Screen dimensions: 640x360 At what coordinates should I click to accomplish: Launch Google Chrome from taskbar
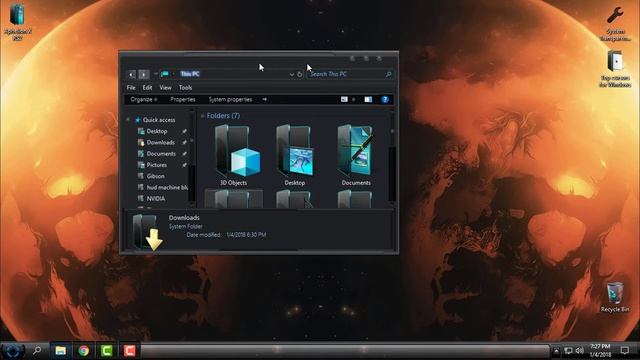click(x=84, y=351)
